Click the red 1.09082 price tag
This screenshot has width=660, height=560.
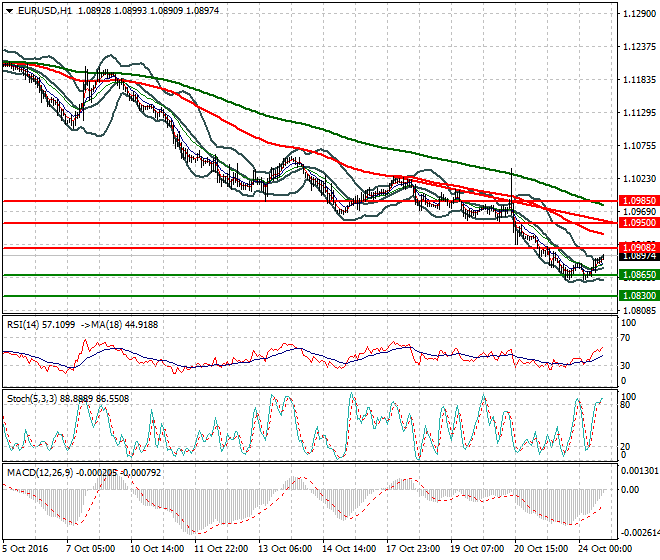637,247
